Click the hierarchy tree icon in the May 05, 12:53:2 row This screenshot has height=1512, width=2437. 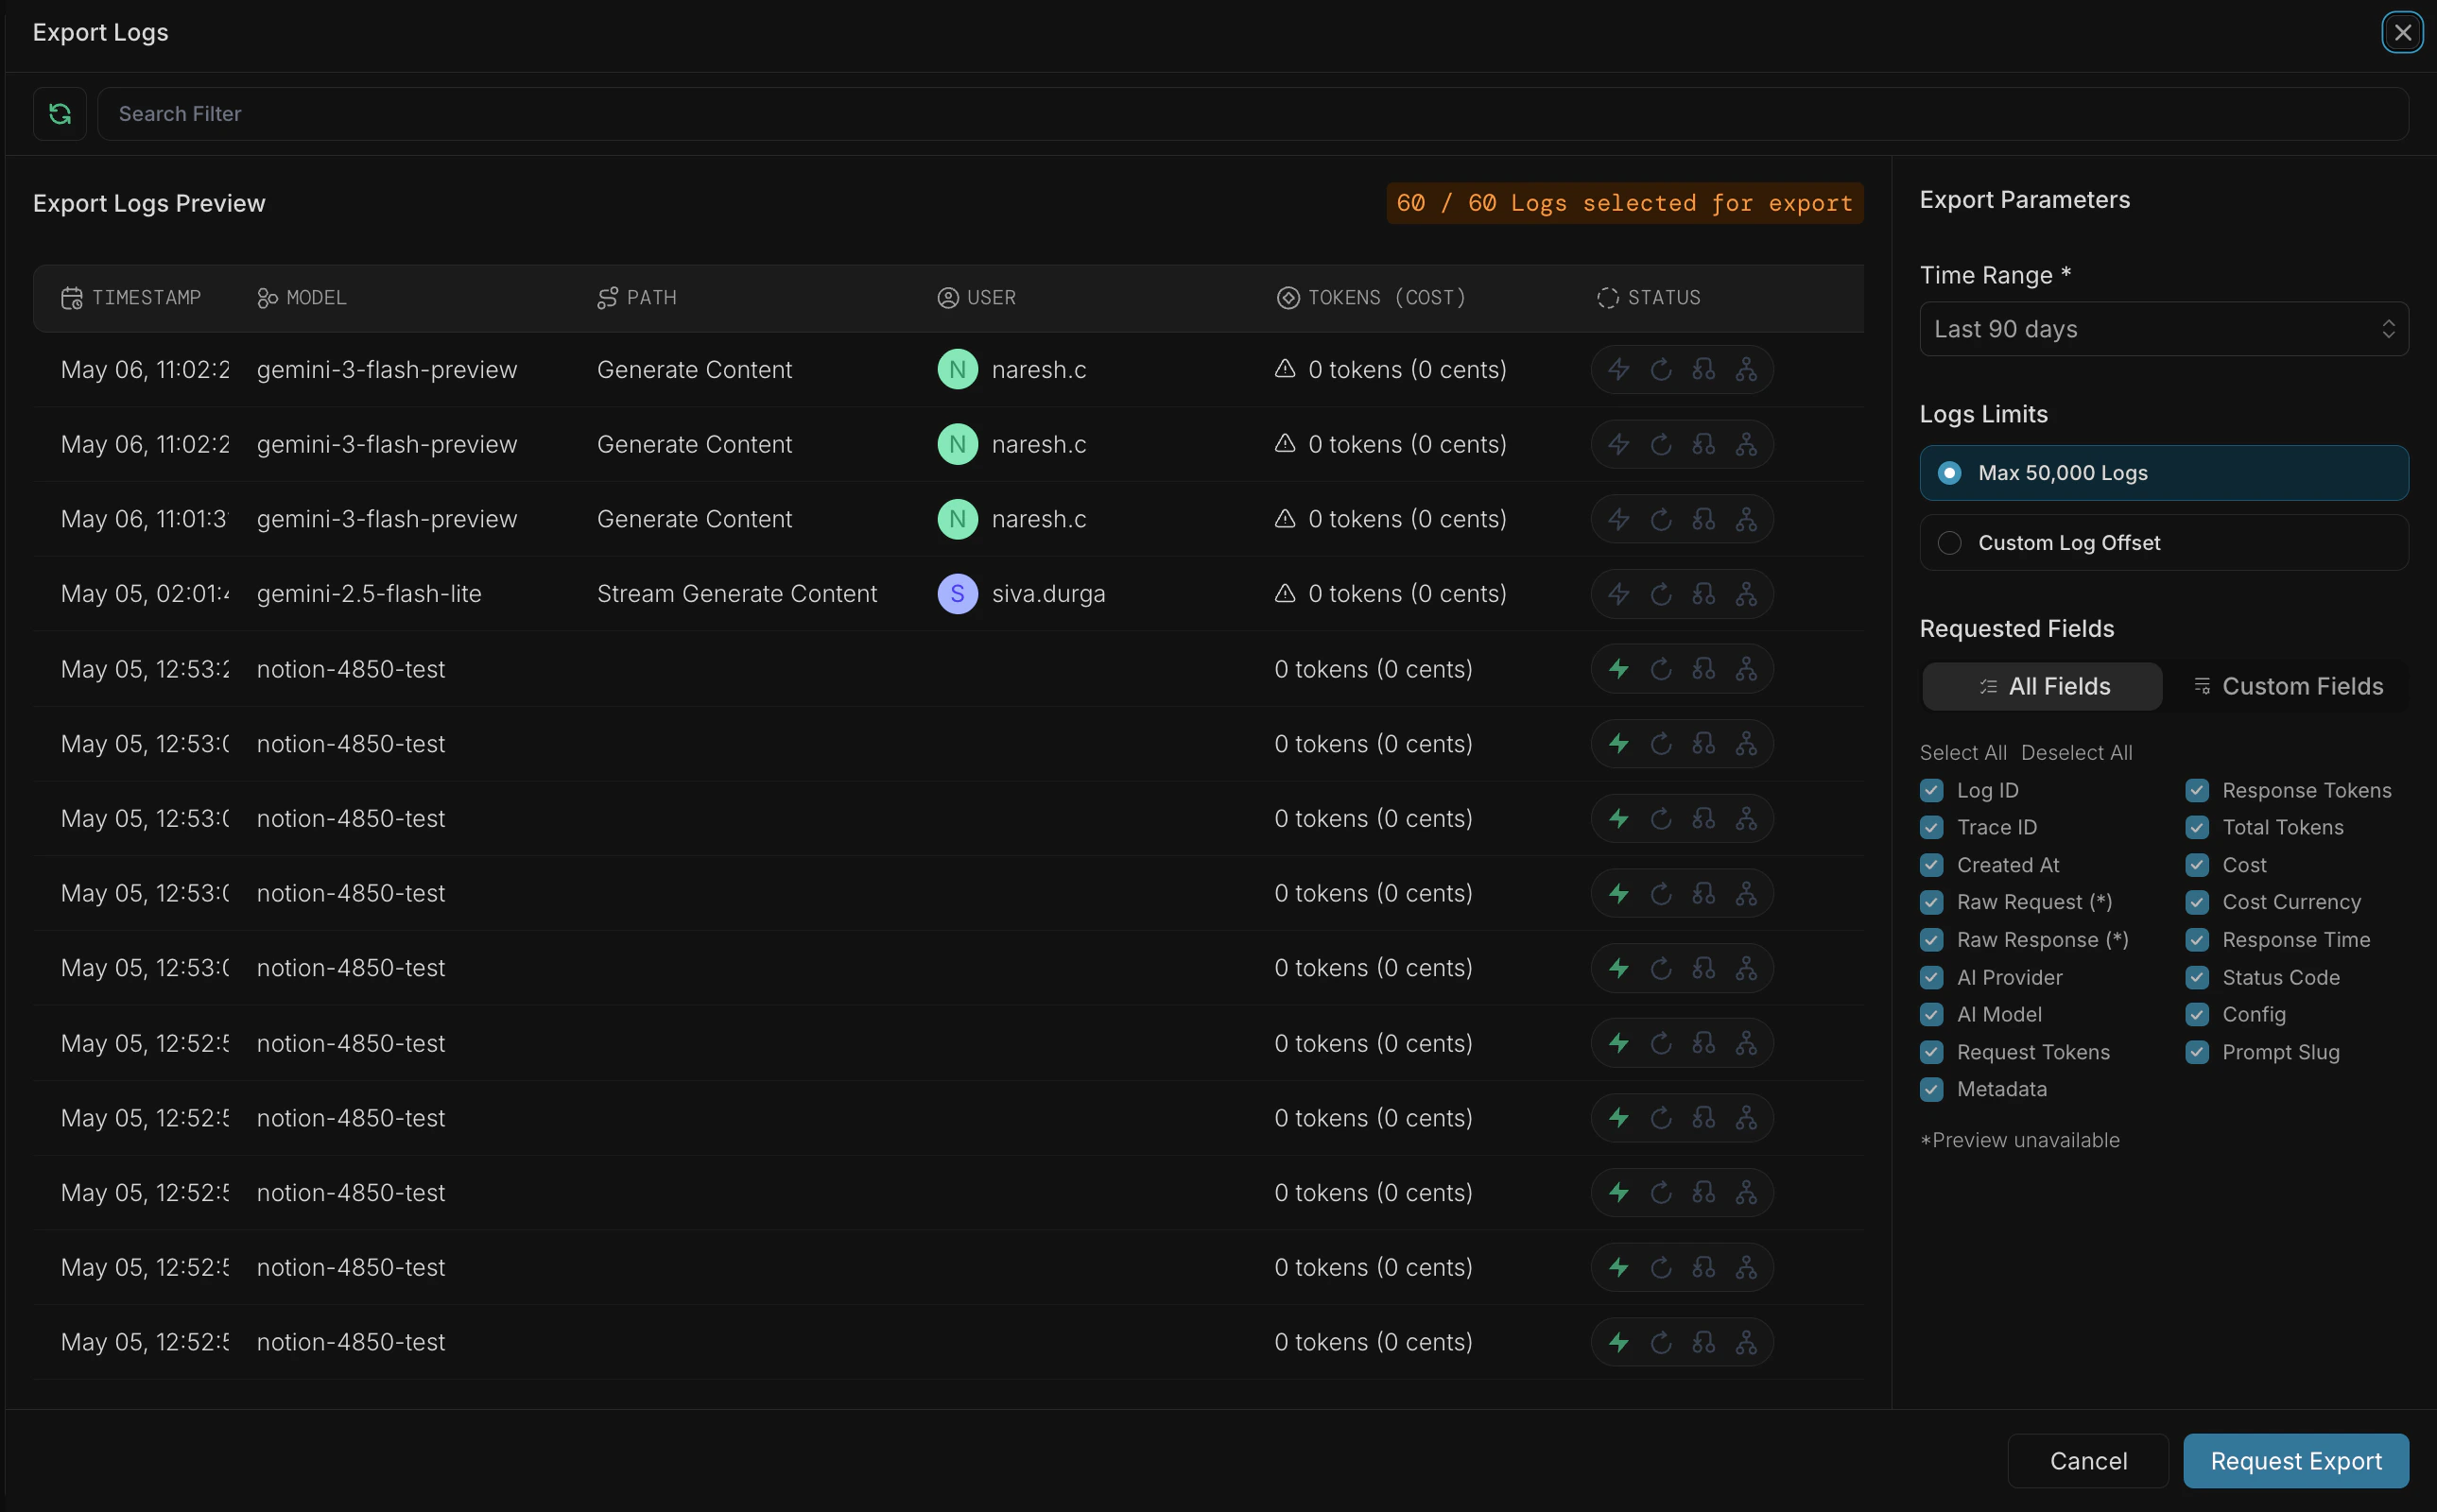point(1746,669)
